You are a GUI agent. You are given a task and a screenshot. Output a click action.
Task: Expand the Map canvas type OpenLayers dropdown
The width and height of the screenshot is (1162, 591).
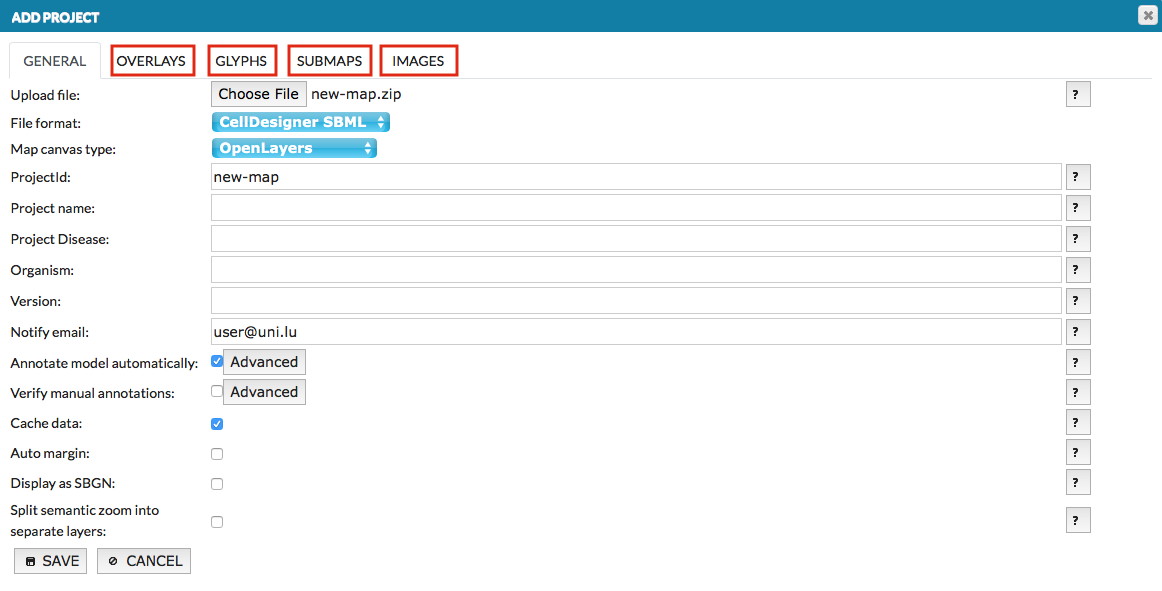click(x=294, y=148)
